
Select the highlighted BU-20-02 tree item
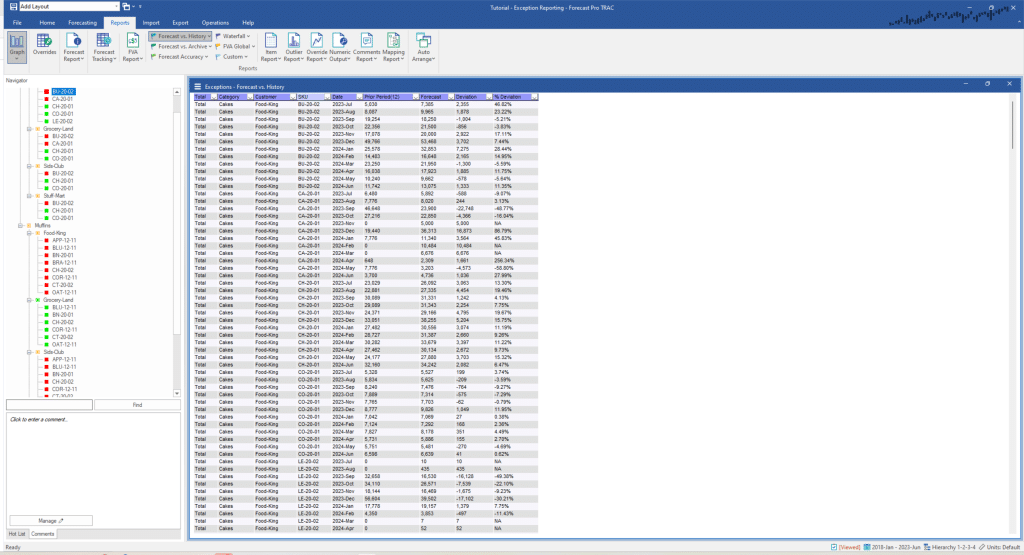pyautogui.click(x=63, y=91)
